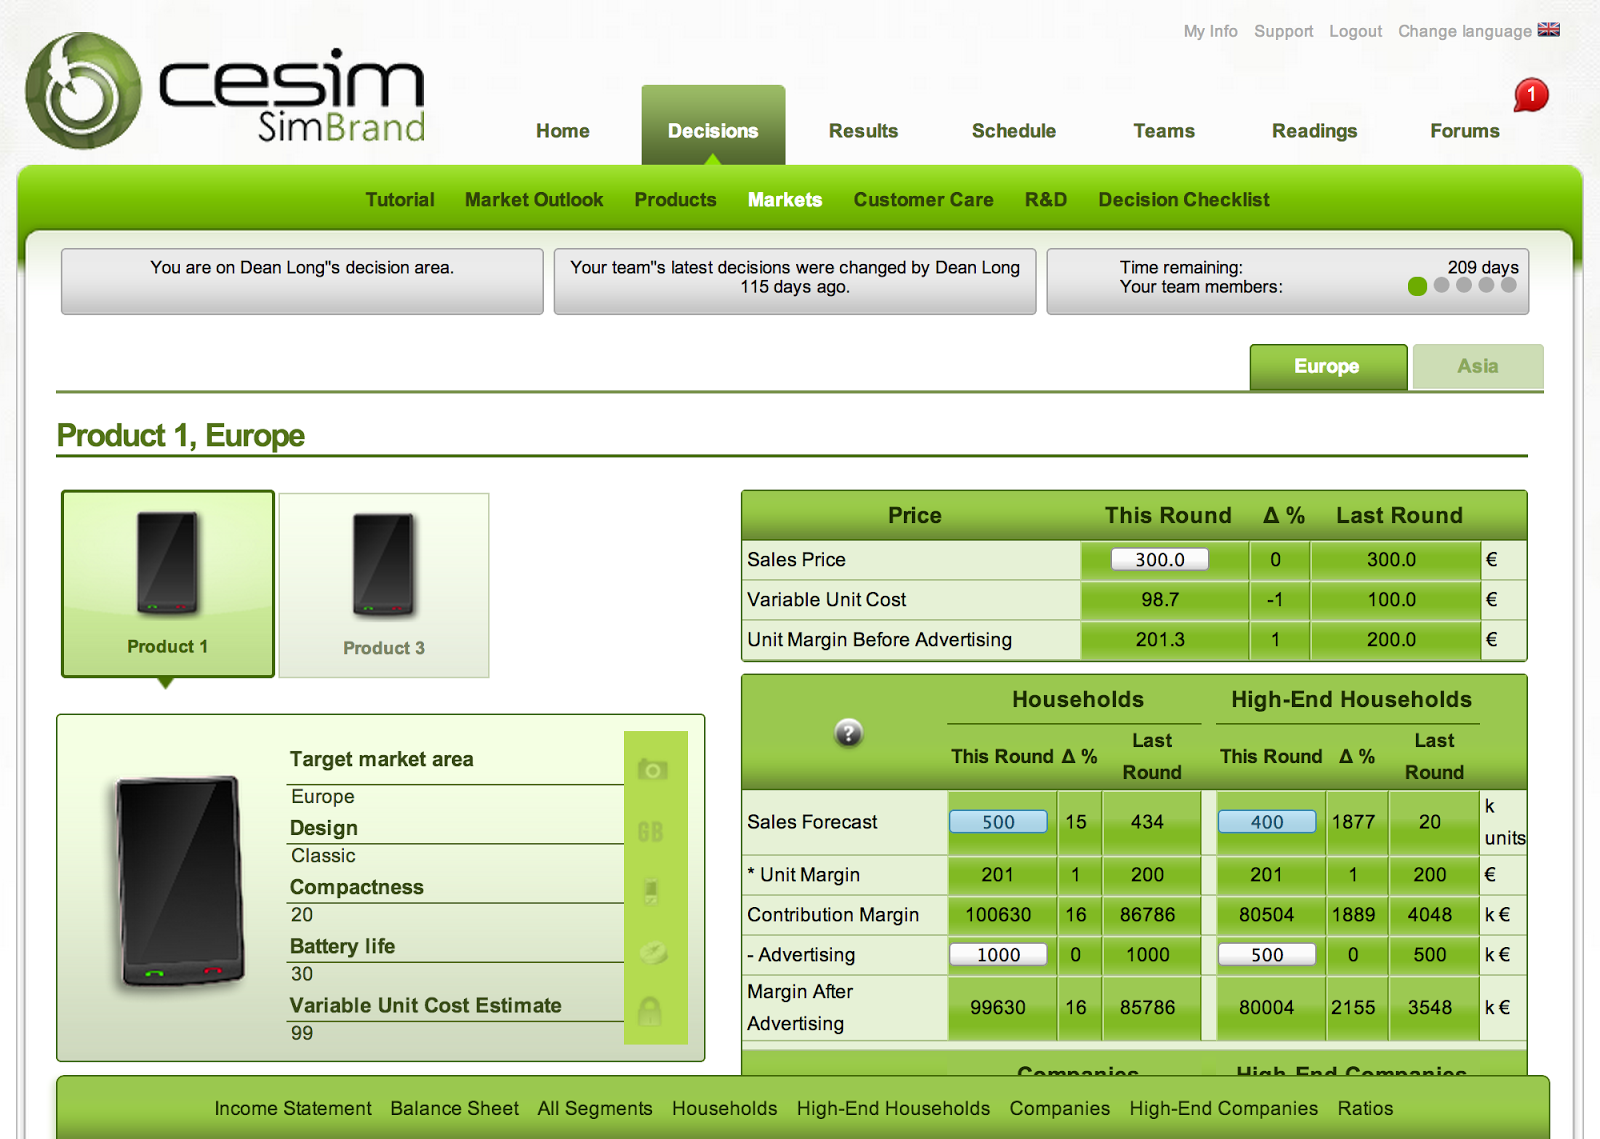Open the question mark help icon in forecast table
The height and width of the screenshot is (1139, 1600).
point(847,734)
